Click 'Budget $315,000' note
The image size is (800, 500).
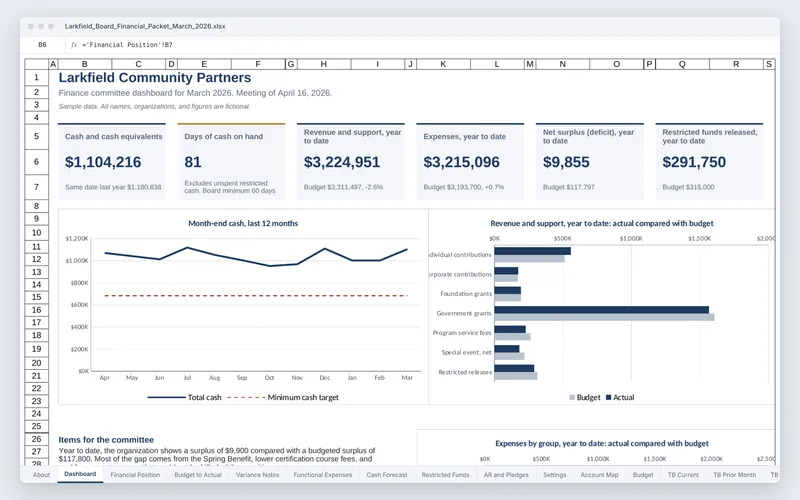click(688, 187)
